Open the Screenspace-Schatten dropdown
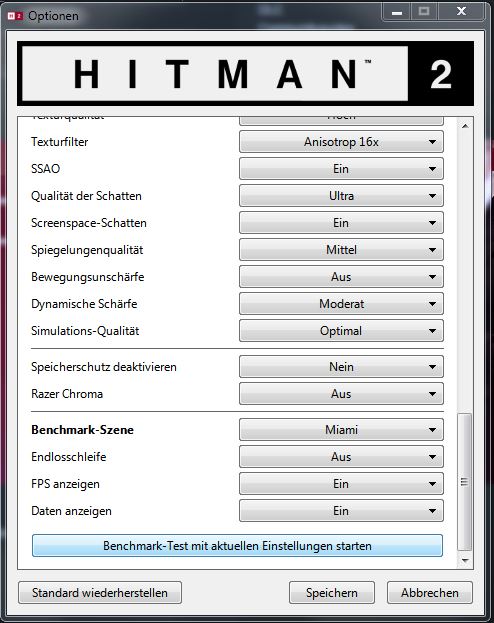Viewport: 494px width, 623px height. pos(341,223)
